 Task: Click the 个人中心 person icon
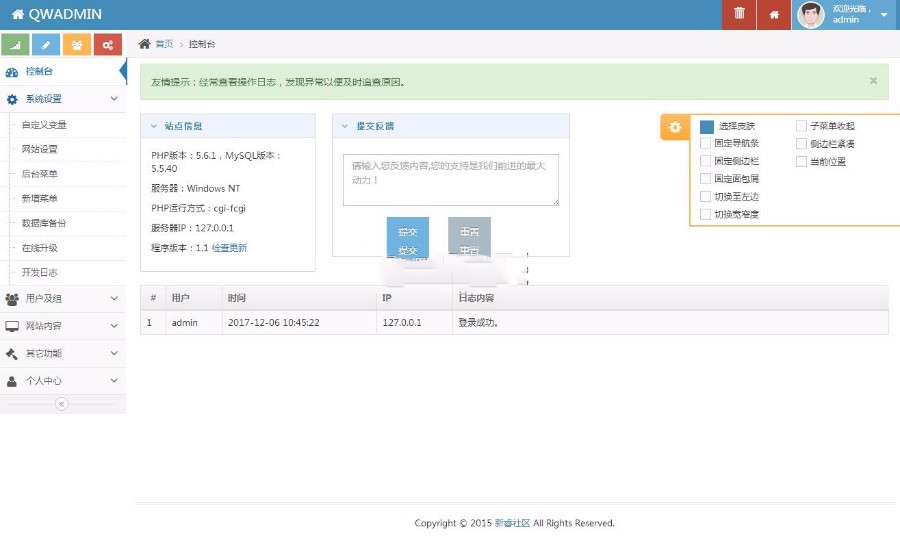(11, 381)
